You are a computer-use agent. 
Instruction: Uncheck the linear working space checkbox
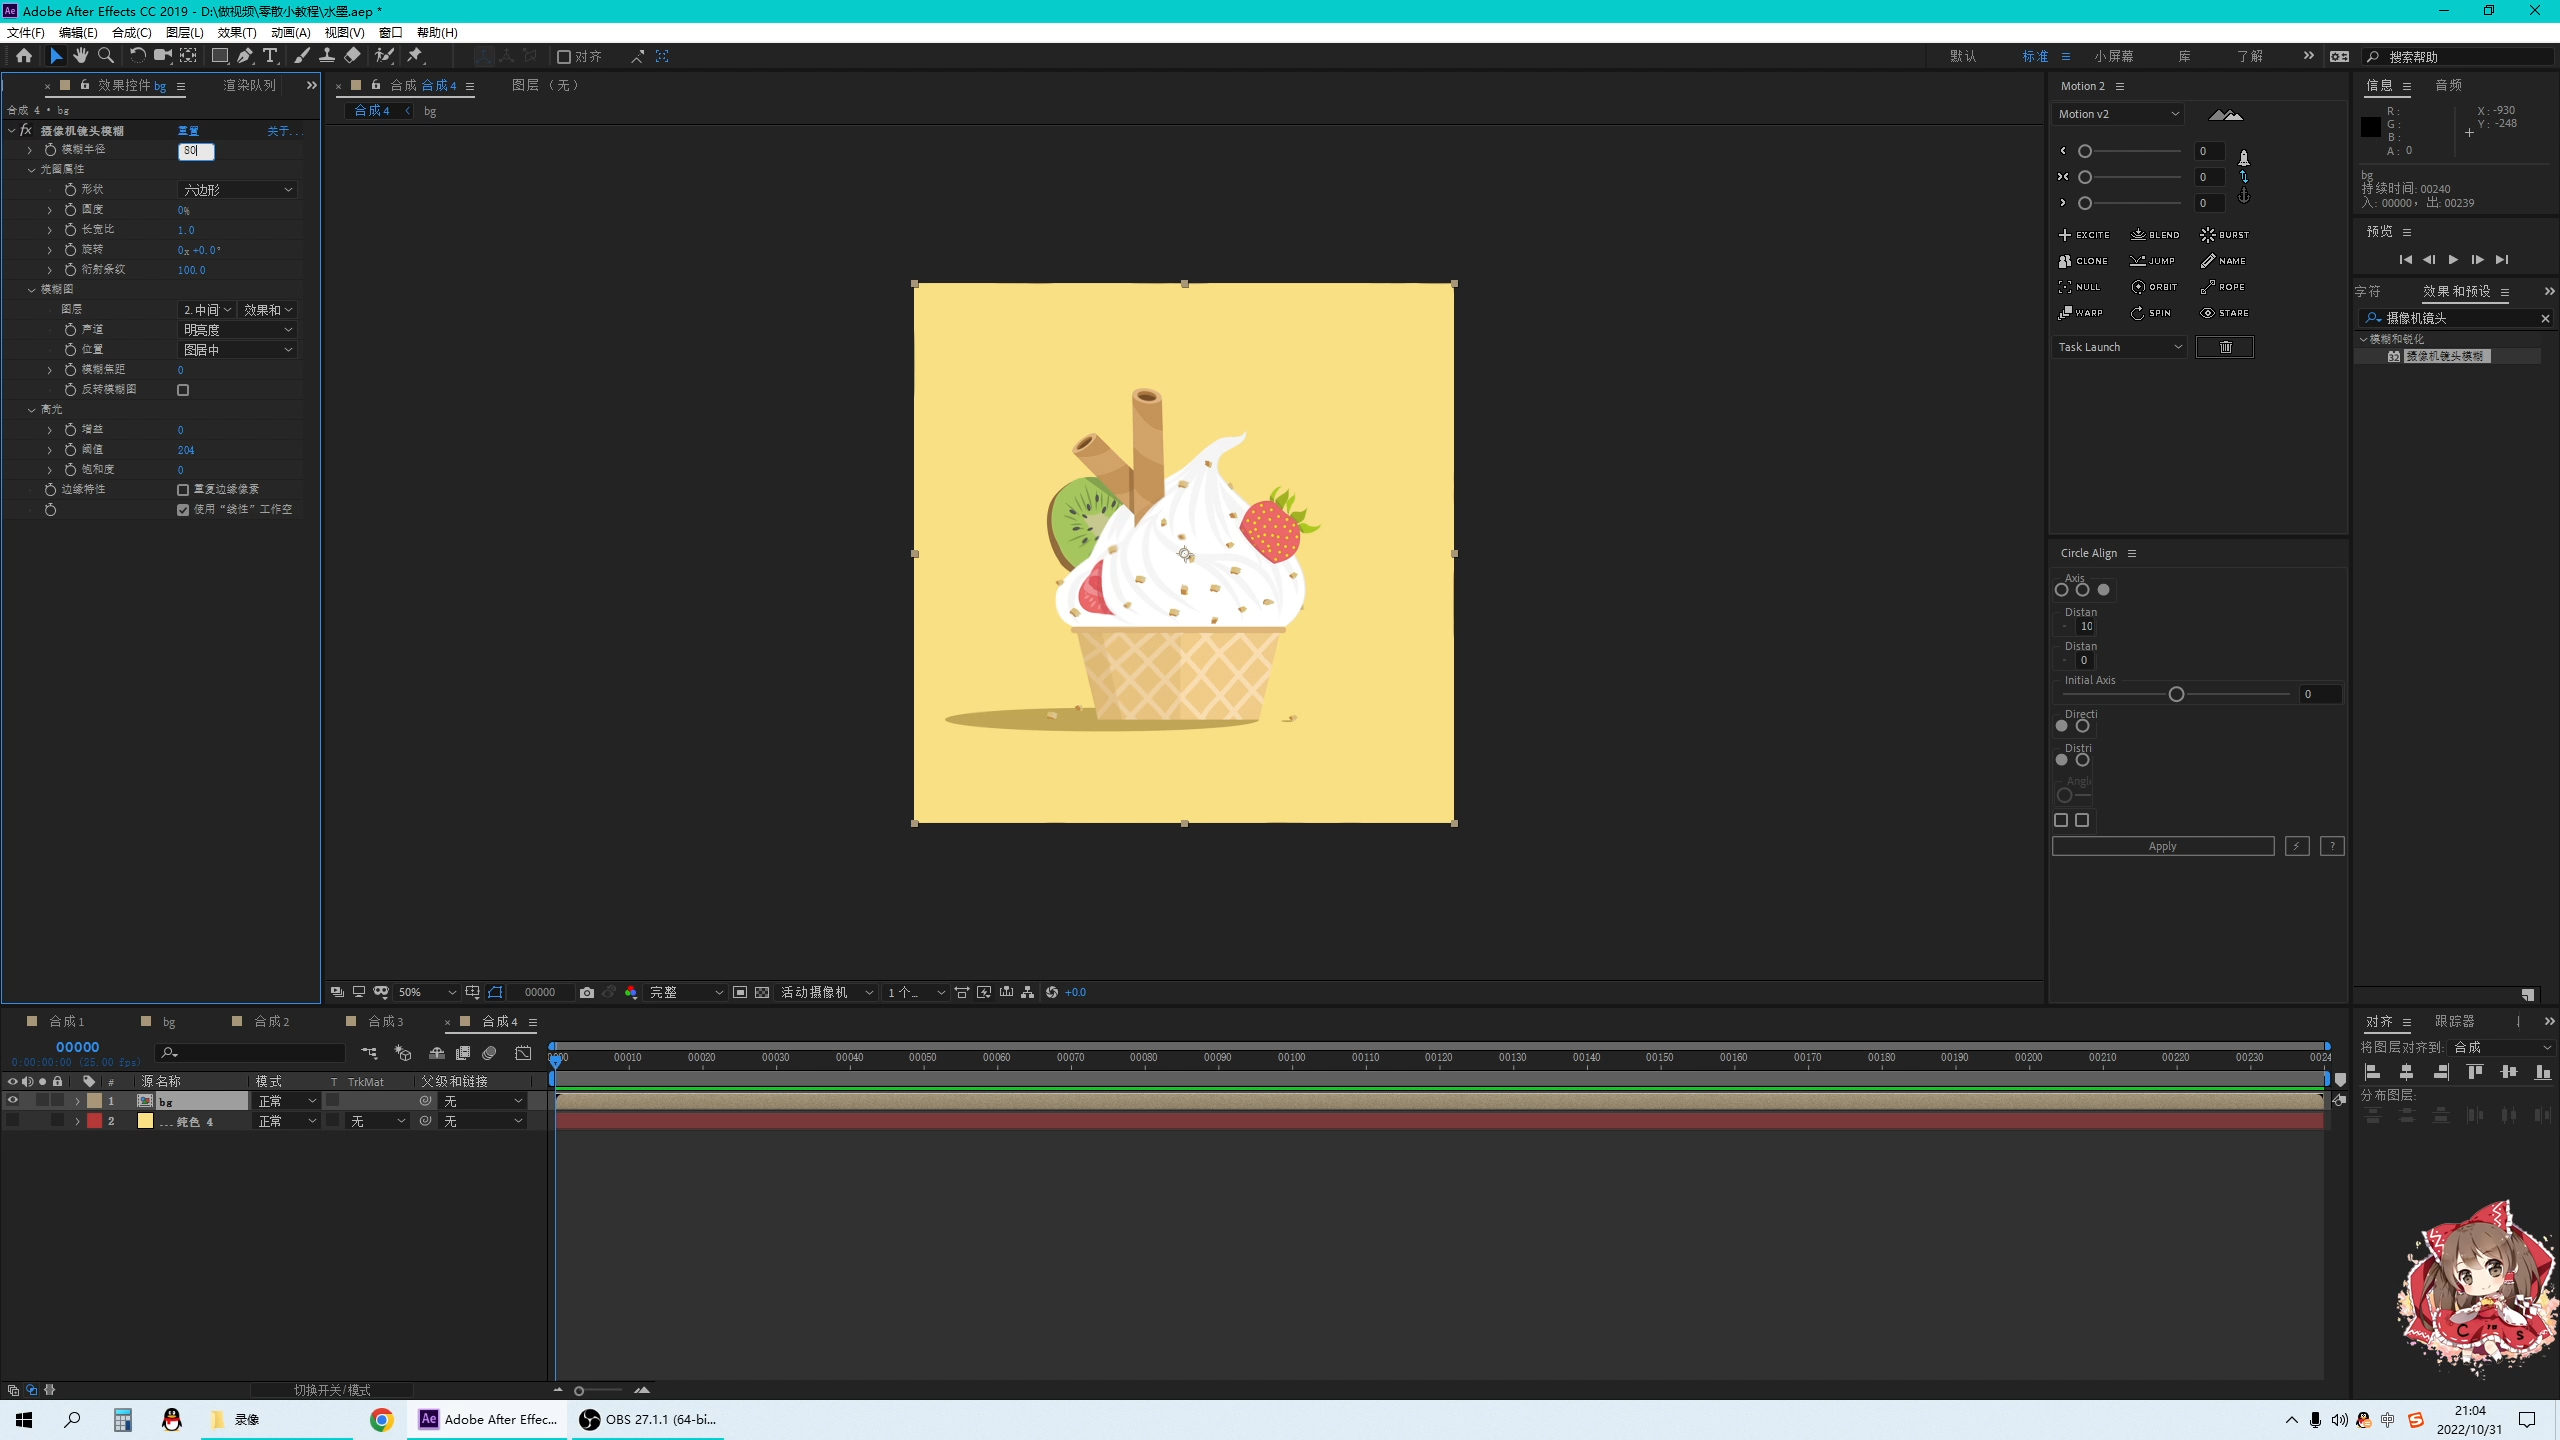[183, 510]
